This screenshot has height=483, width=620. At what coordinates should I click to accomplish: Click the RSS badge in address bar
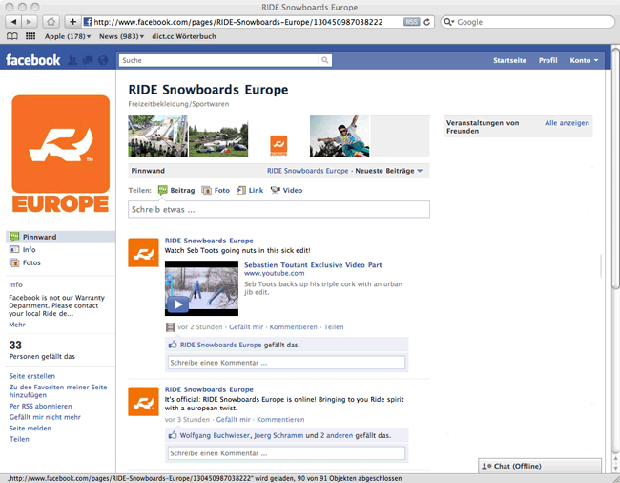click(x=411, y=22)
